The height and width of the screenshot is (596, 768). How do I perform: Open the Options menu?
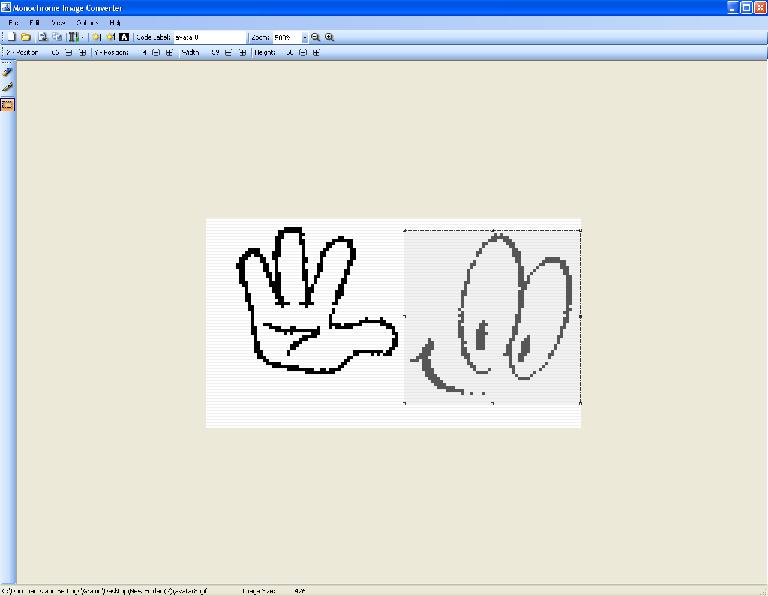click(x=87, y=23)
